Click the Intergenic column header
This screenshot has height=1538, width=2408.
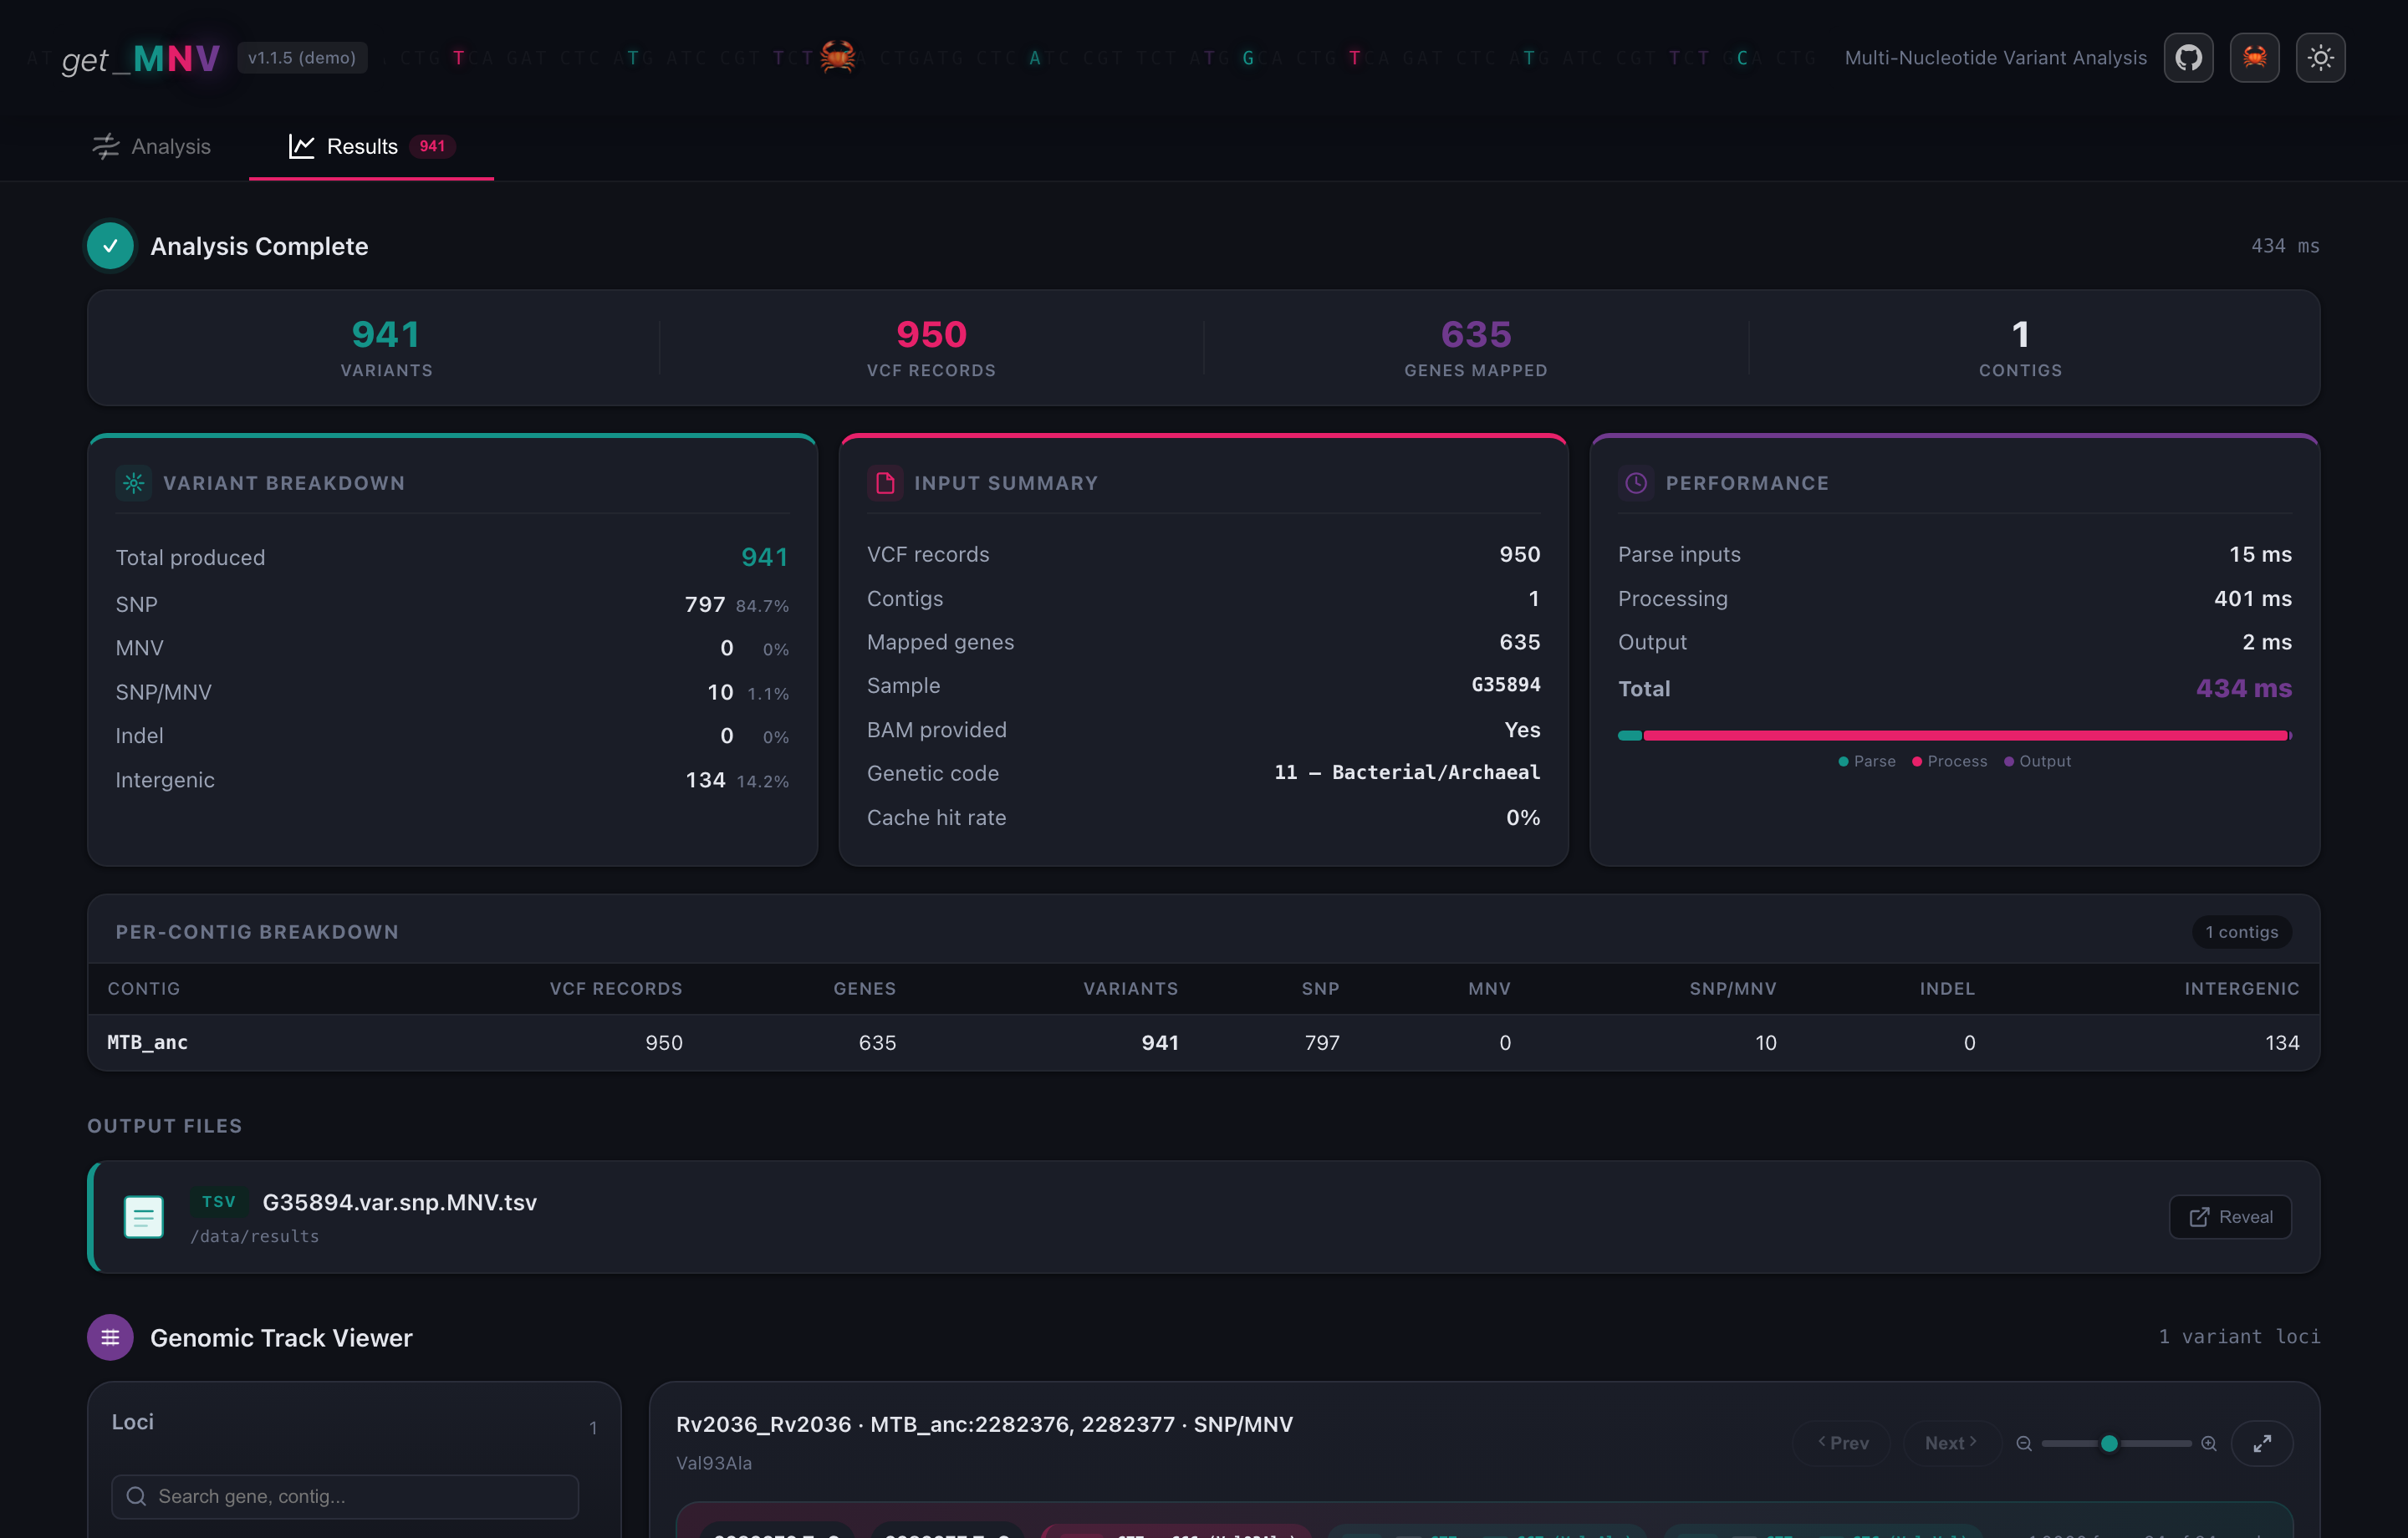[2241, 989]
